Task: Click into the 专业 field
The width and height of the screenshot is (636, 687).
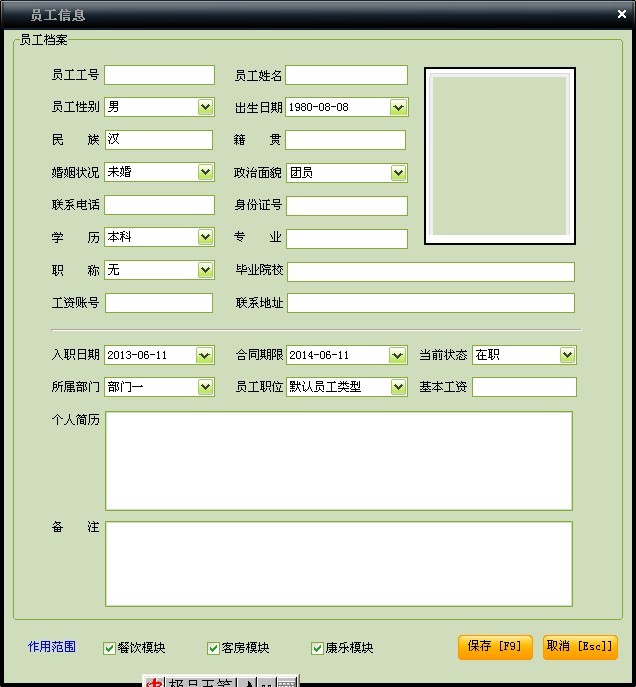Action: 347,239
